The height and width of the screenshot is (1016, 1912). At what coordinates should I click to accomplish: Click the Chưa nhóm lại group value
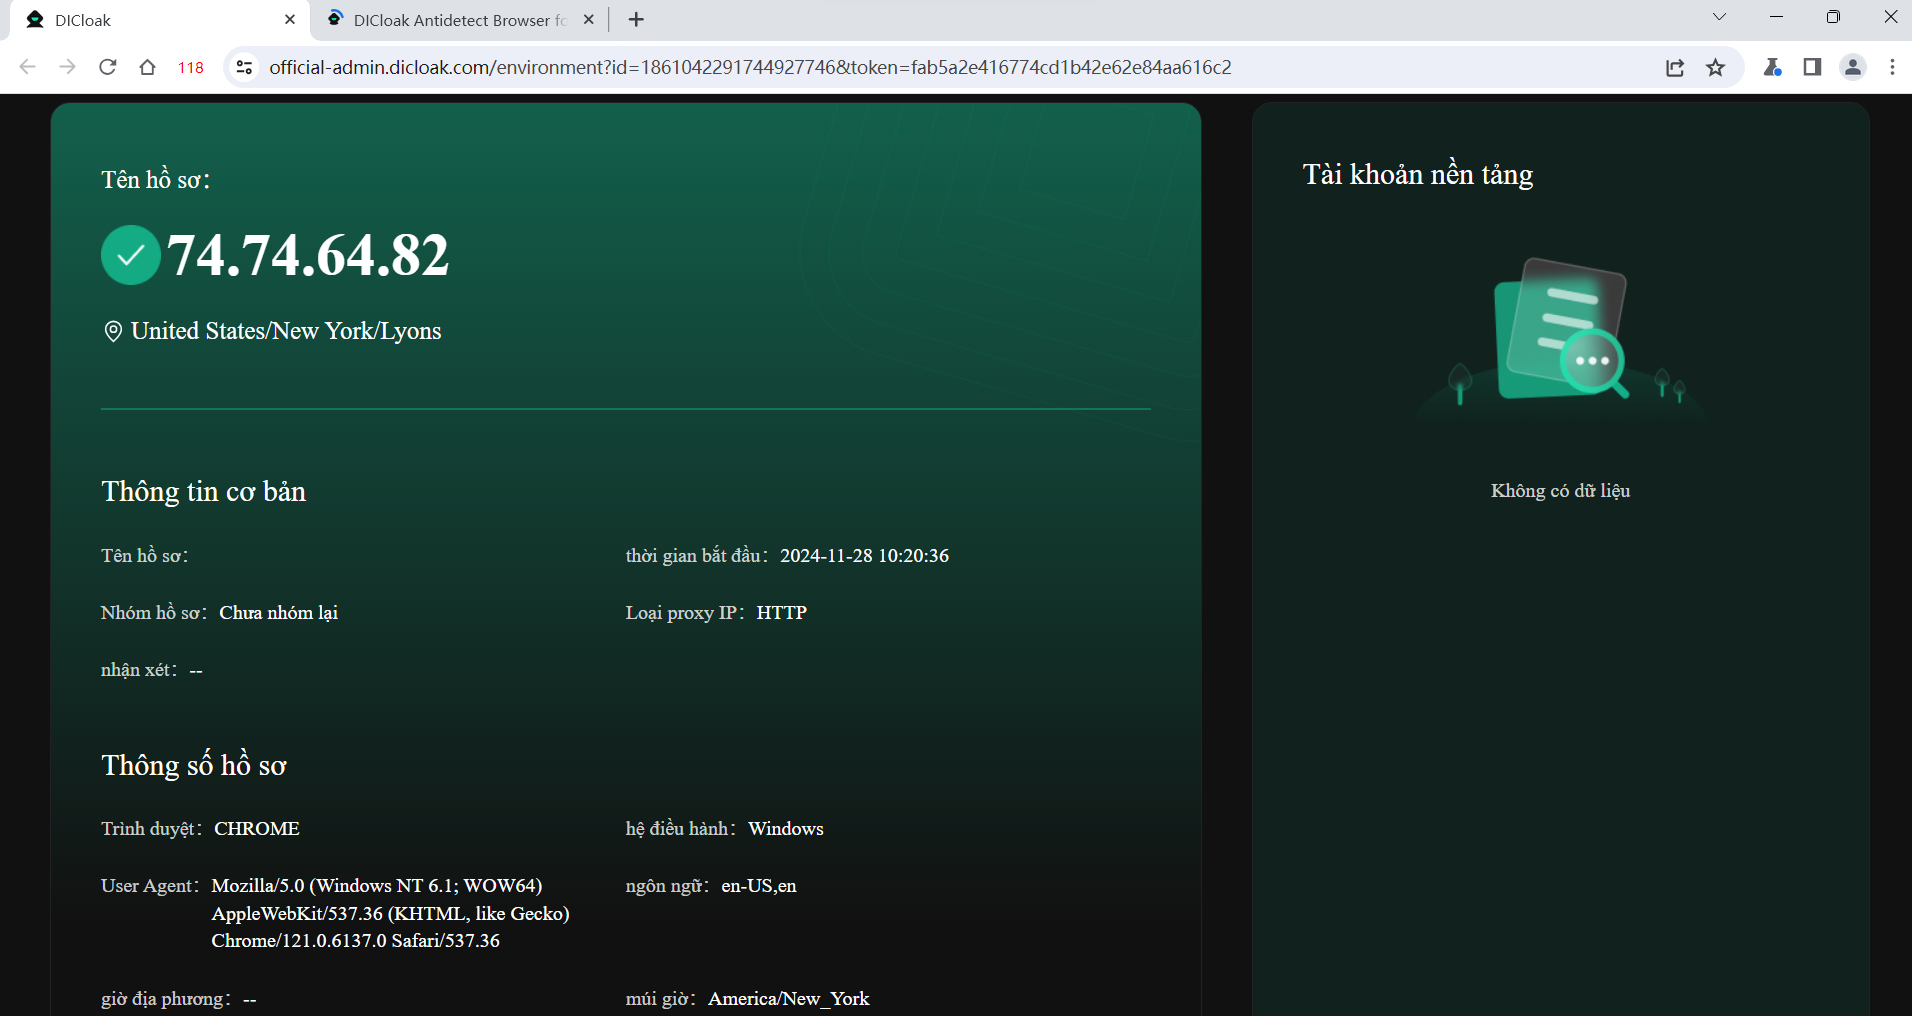coord(278,613)
